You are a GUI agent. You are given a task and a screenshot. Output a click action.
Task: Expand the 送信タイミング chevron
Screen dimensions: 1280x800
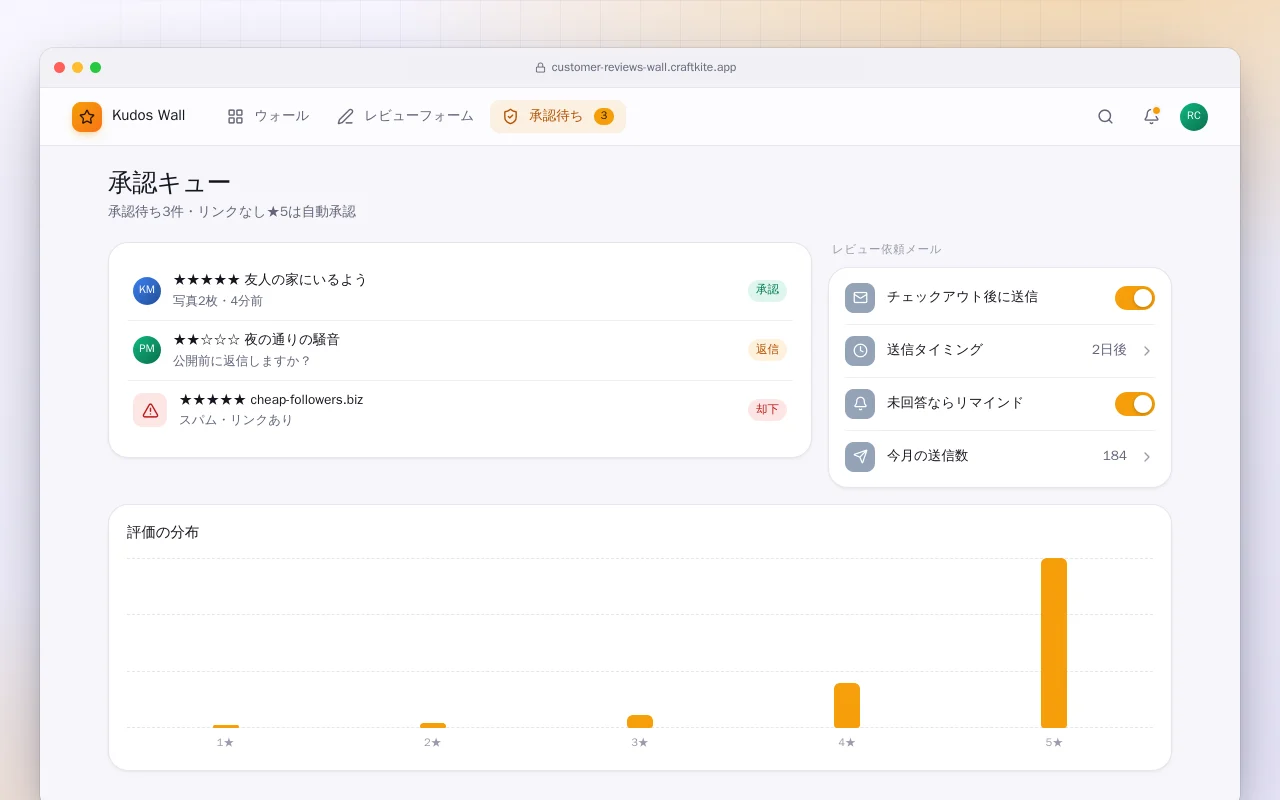1147,351
